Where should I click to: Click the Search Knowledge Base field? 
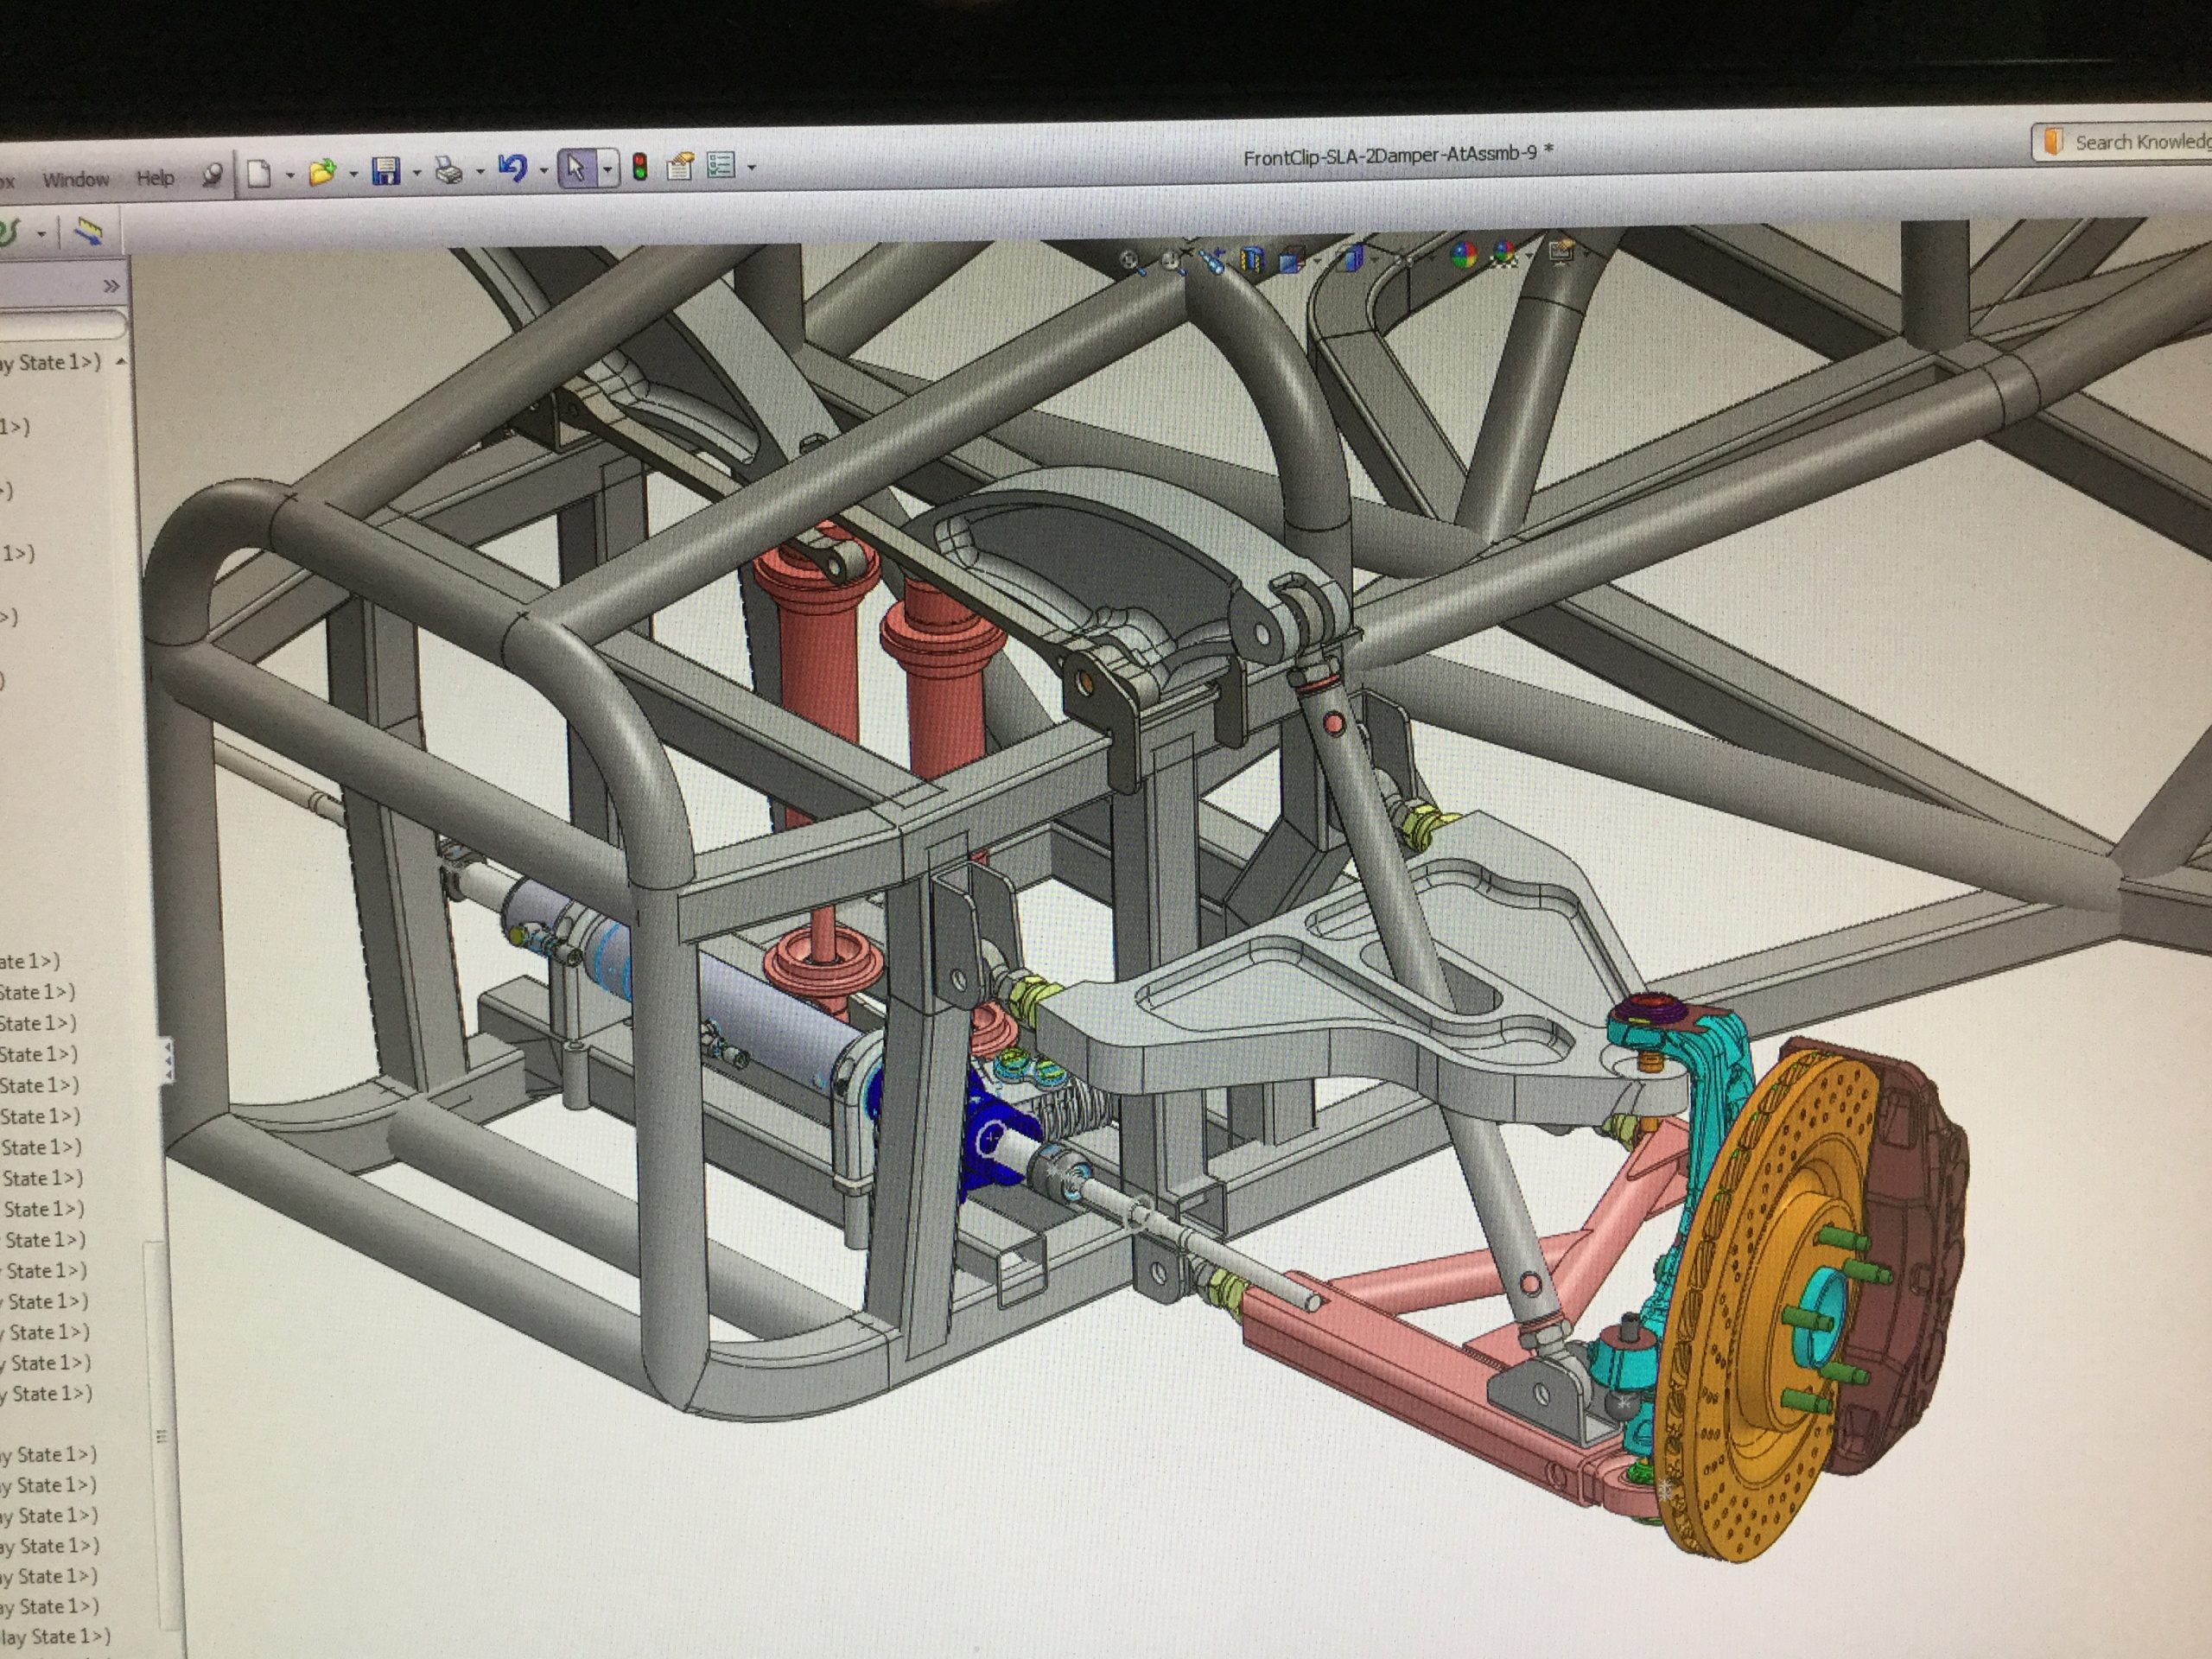coord(2140,143)
